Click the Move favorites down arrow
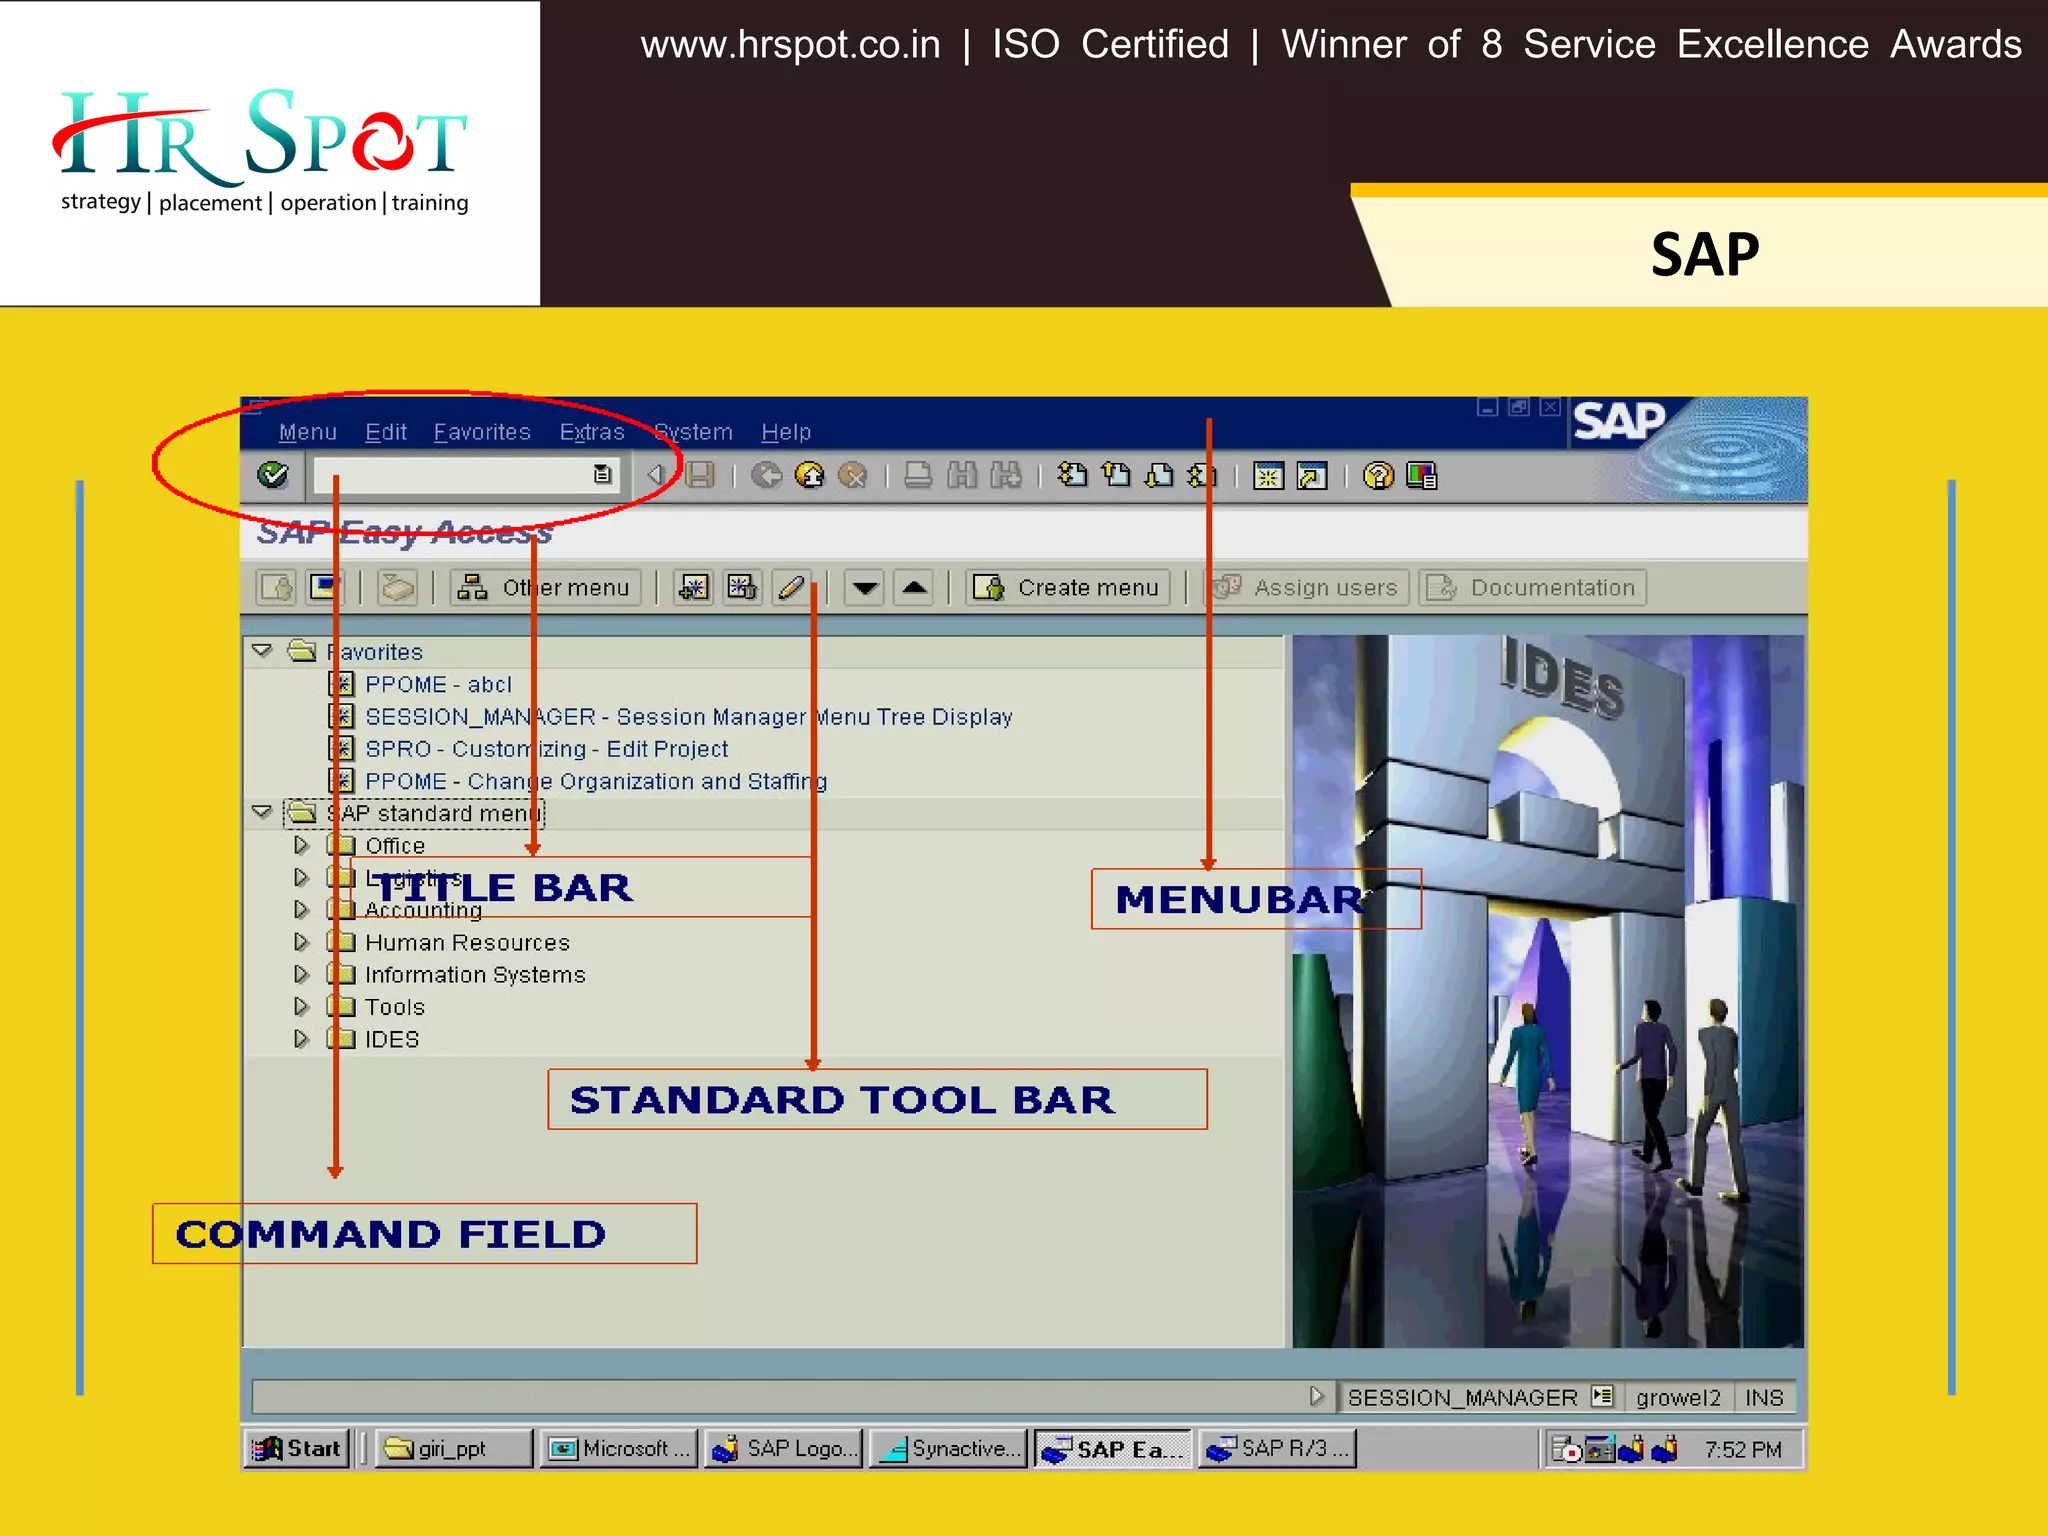The width and height of the screenshot is (2048, 1536). (x=865, y=587)
